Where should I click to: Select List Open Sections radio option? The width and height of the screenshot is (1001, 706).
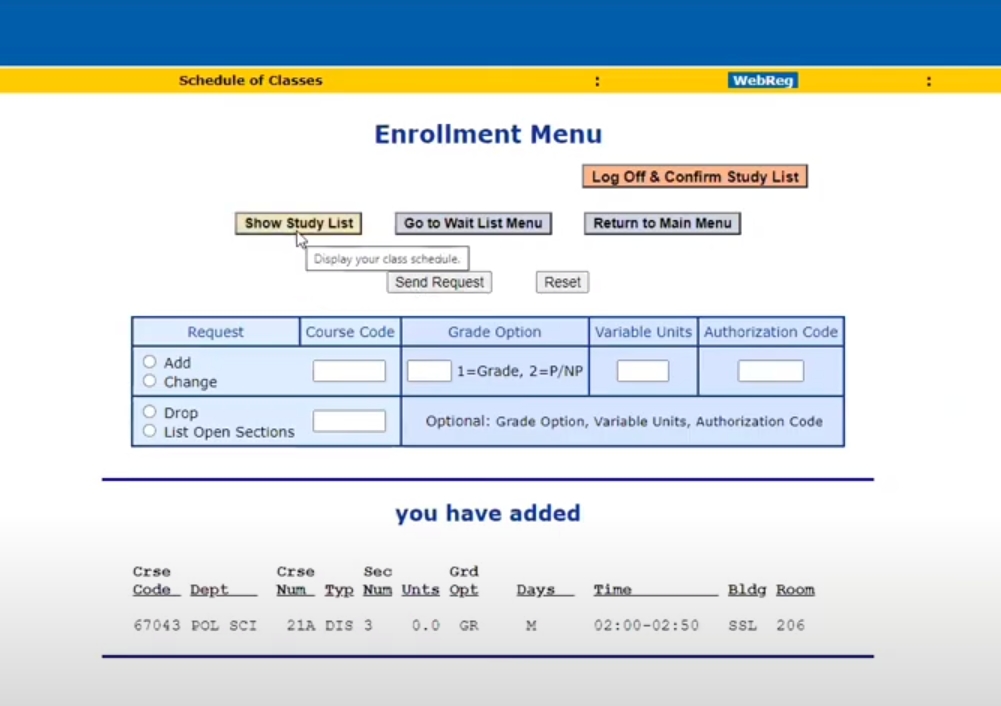[x=149, y=431]
